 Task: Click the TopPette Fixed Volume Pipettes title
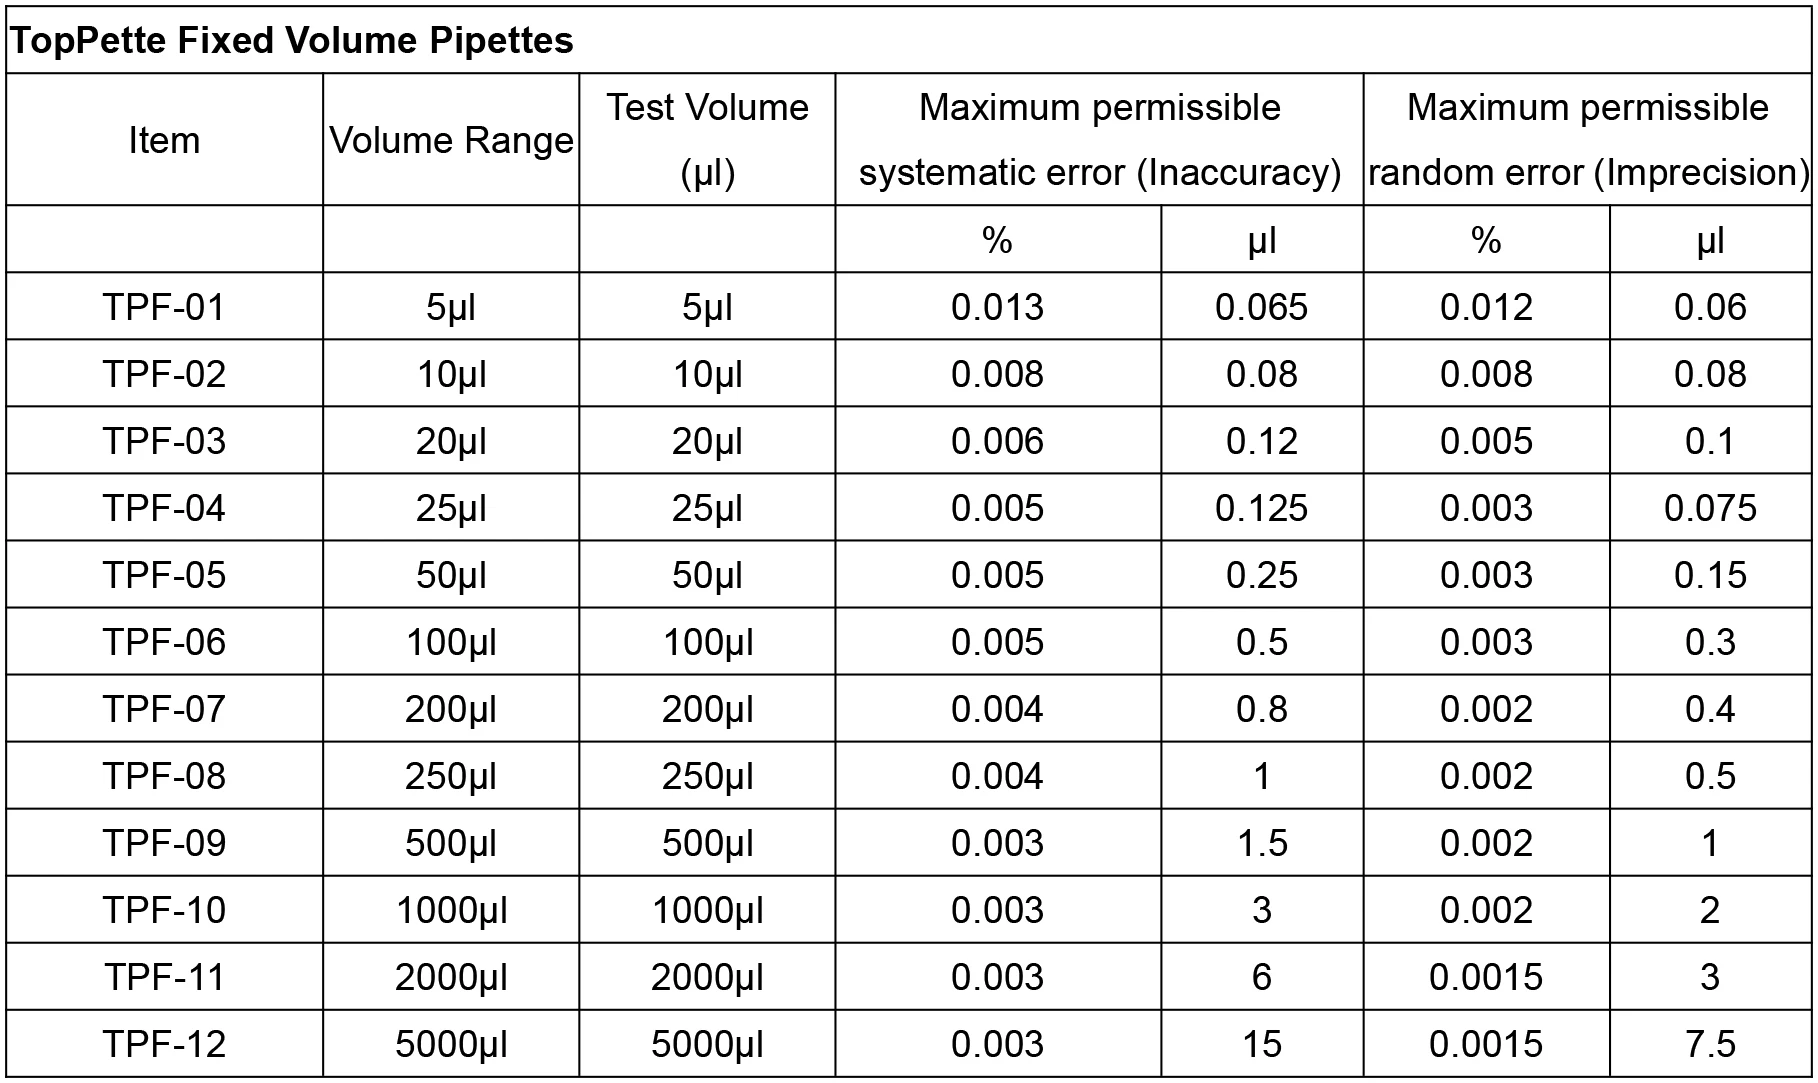[x=291, y=41]
